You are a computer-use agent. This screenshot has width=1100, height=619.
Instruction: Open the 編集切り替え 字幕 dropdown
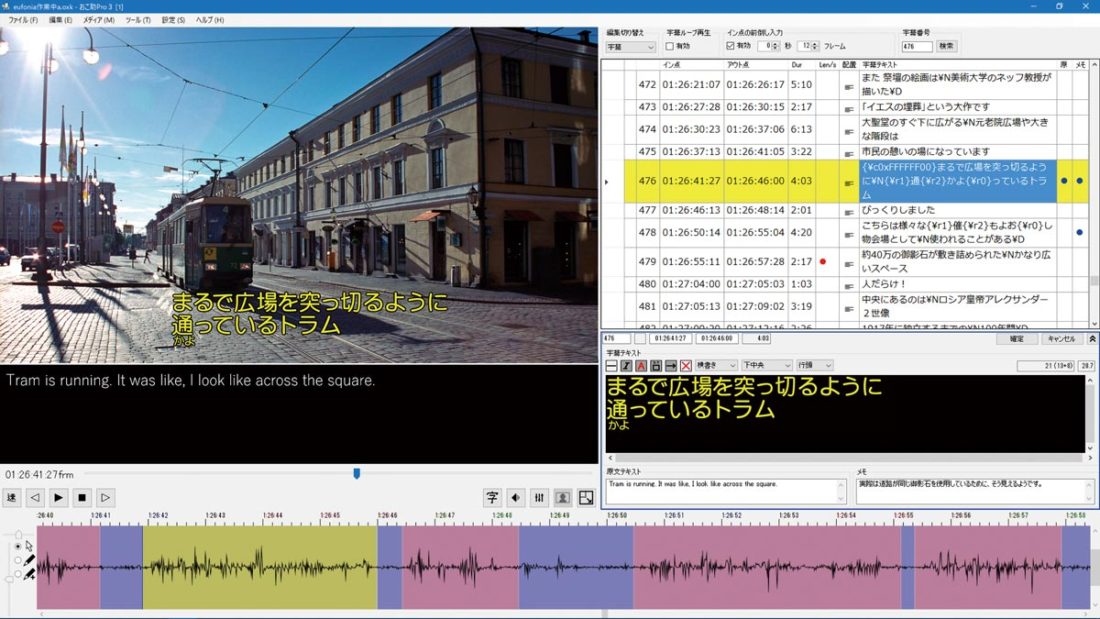coord(630,46)
